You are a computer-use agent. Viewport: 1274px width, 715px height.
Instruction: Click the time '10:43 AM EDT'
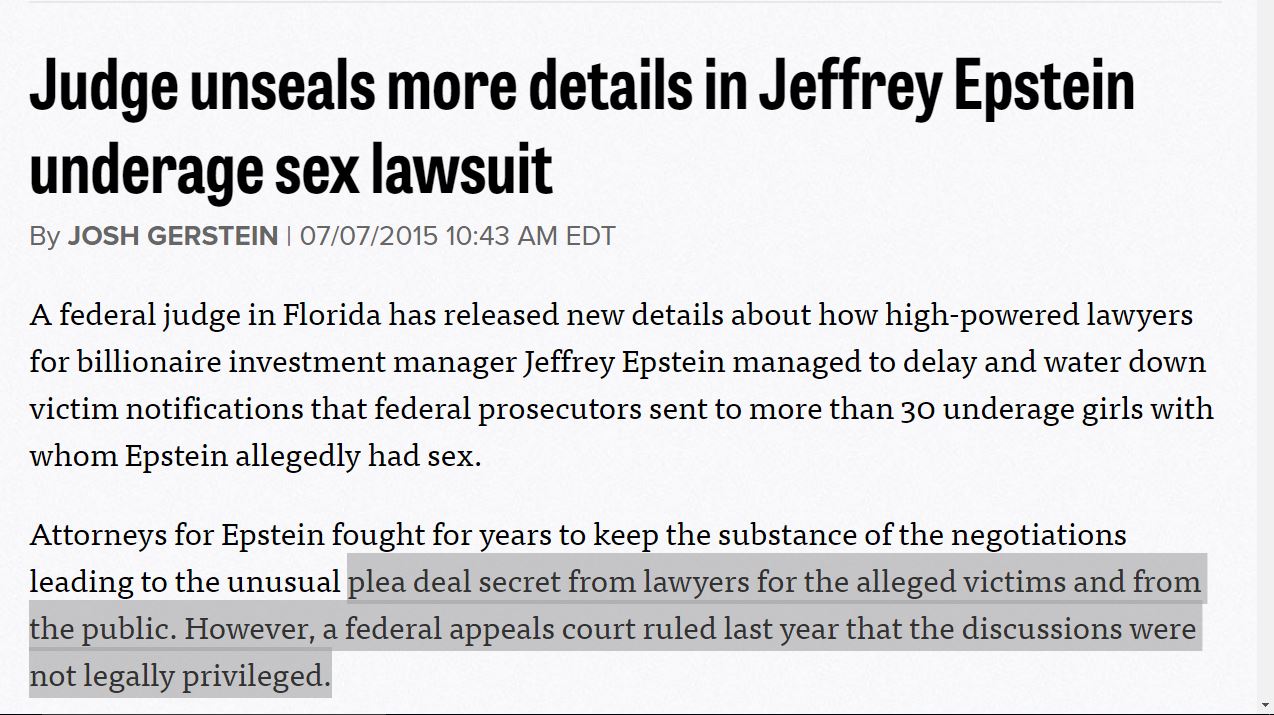530,236
